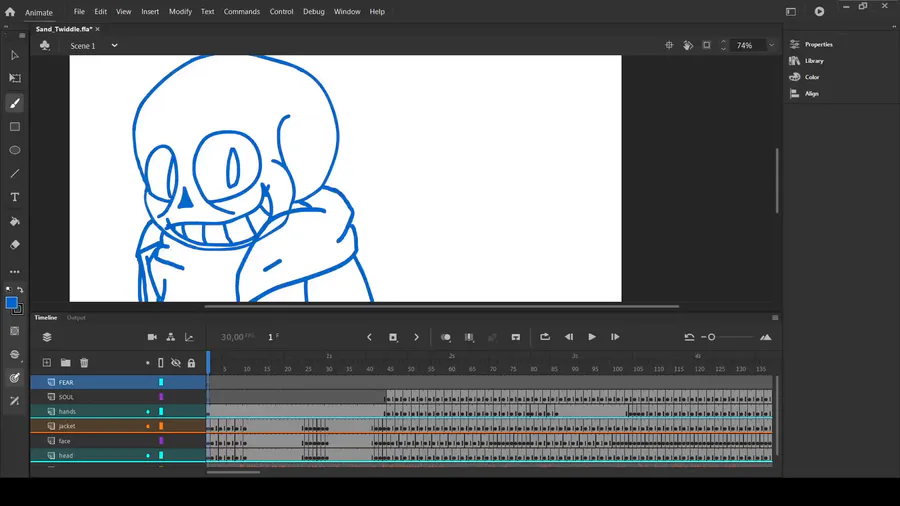Screen dimensions: 900x506
Task: Add a camera in timeline
Action: pyautogui.click(x=152, y=337)
